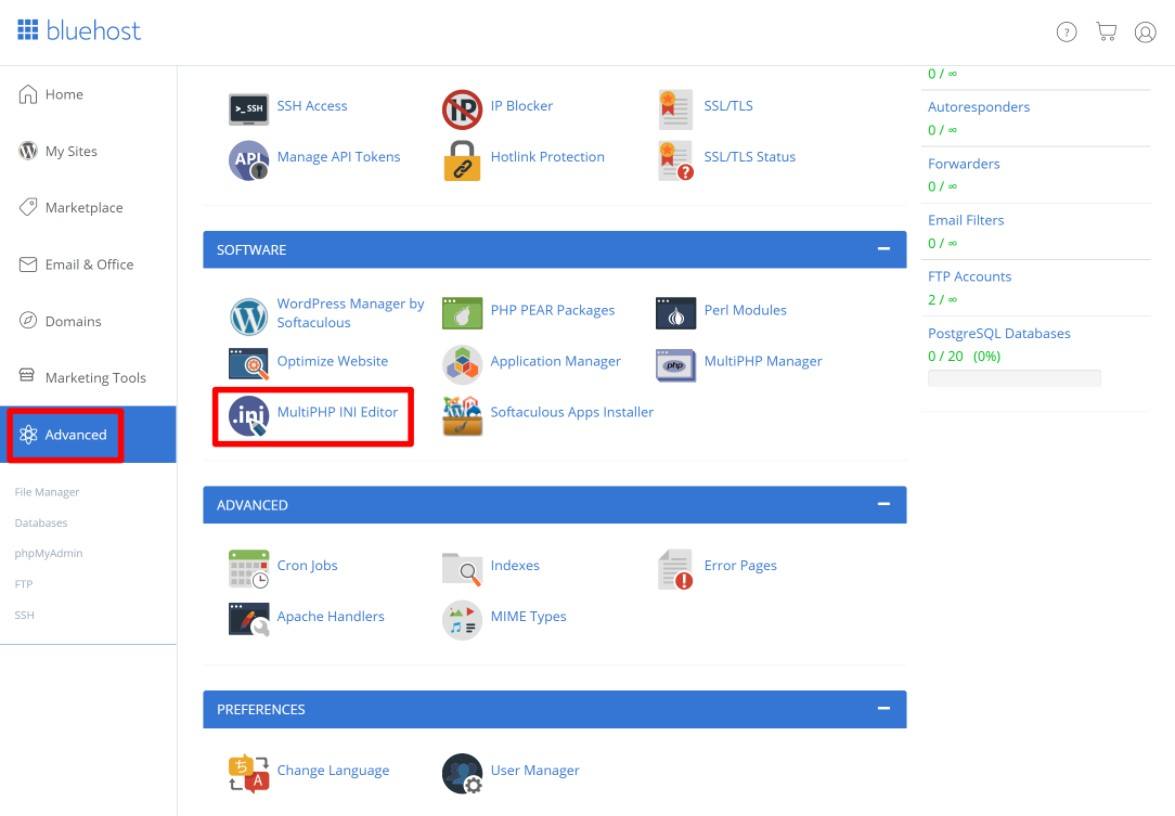Open Autoresponders statistics link
1175x816 pixels.
coord(979,107)
